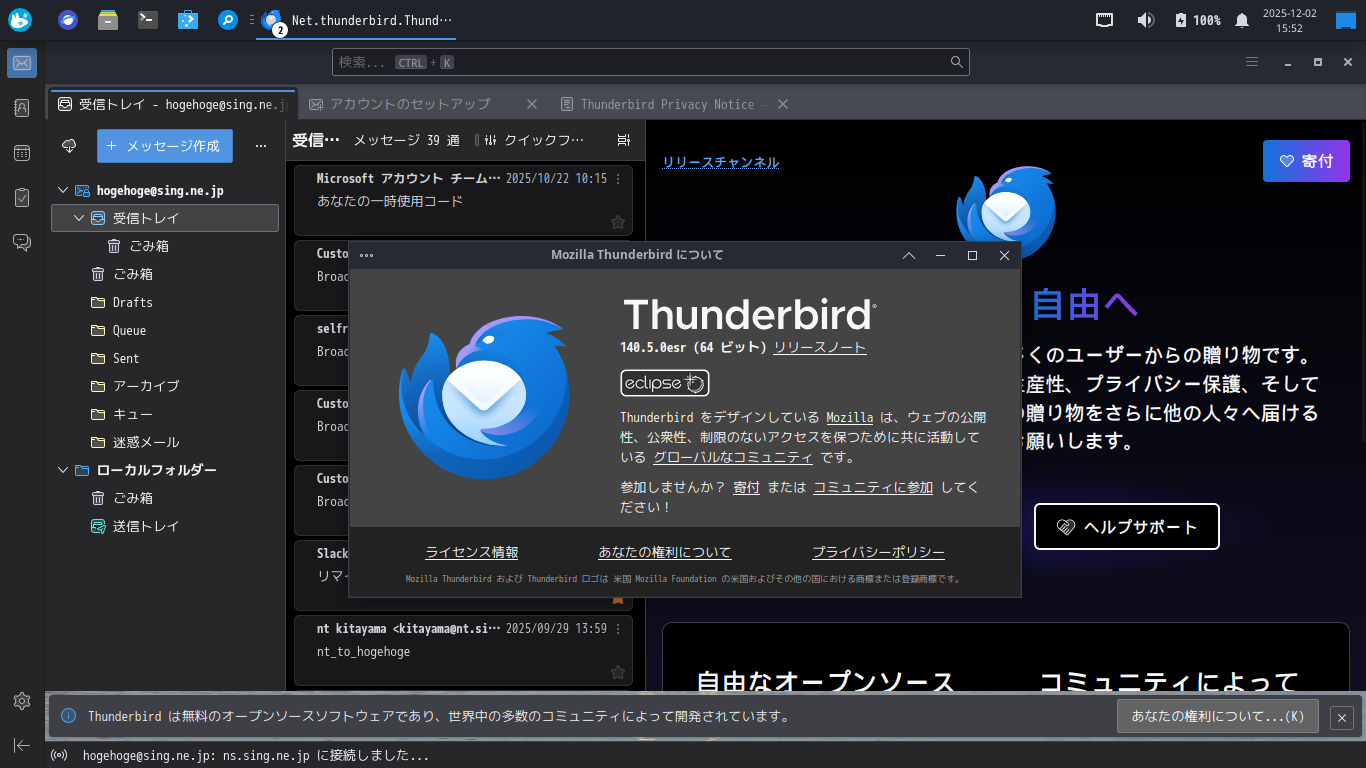
Task: Open folder pane options three-dot menu
Action: pyautogui.click(x=261, y=146)
